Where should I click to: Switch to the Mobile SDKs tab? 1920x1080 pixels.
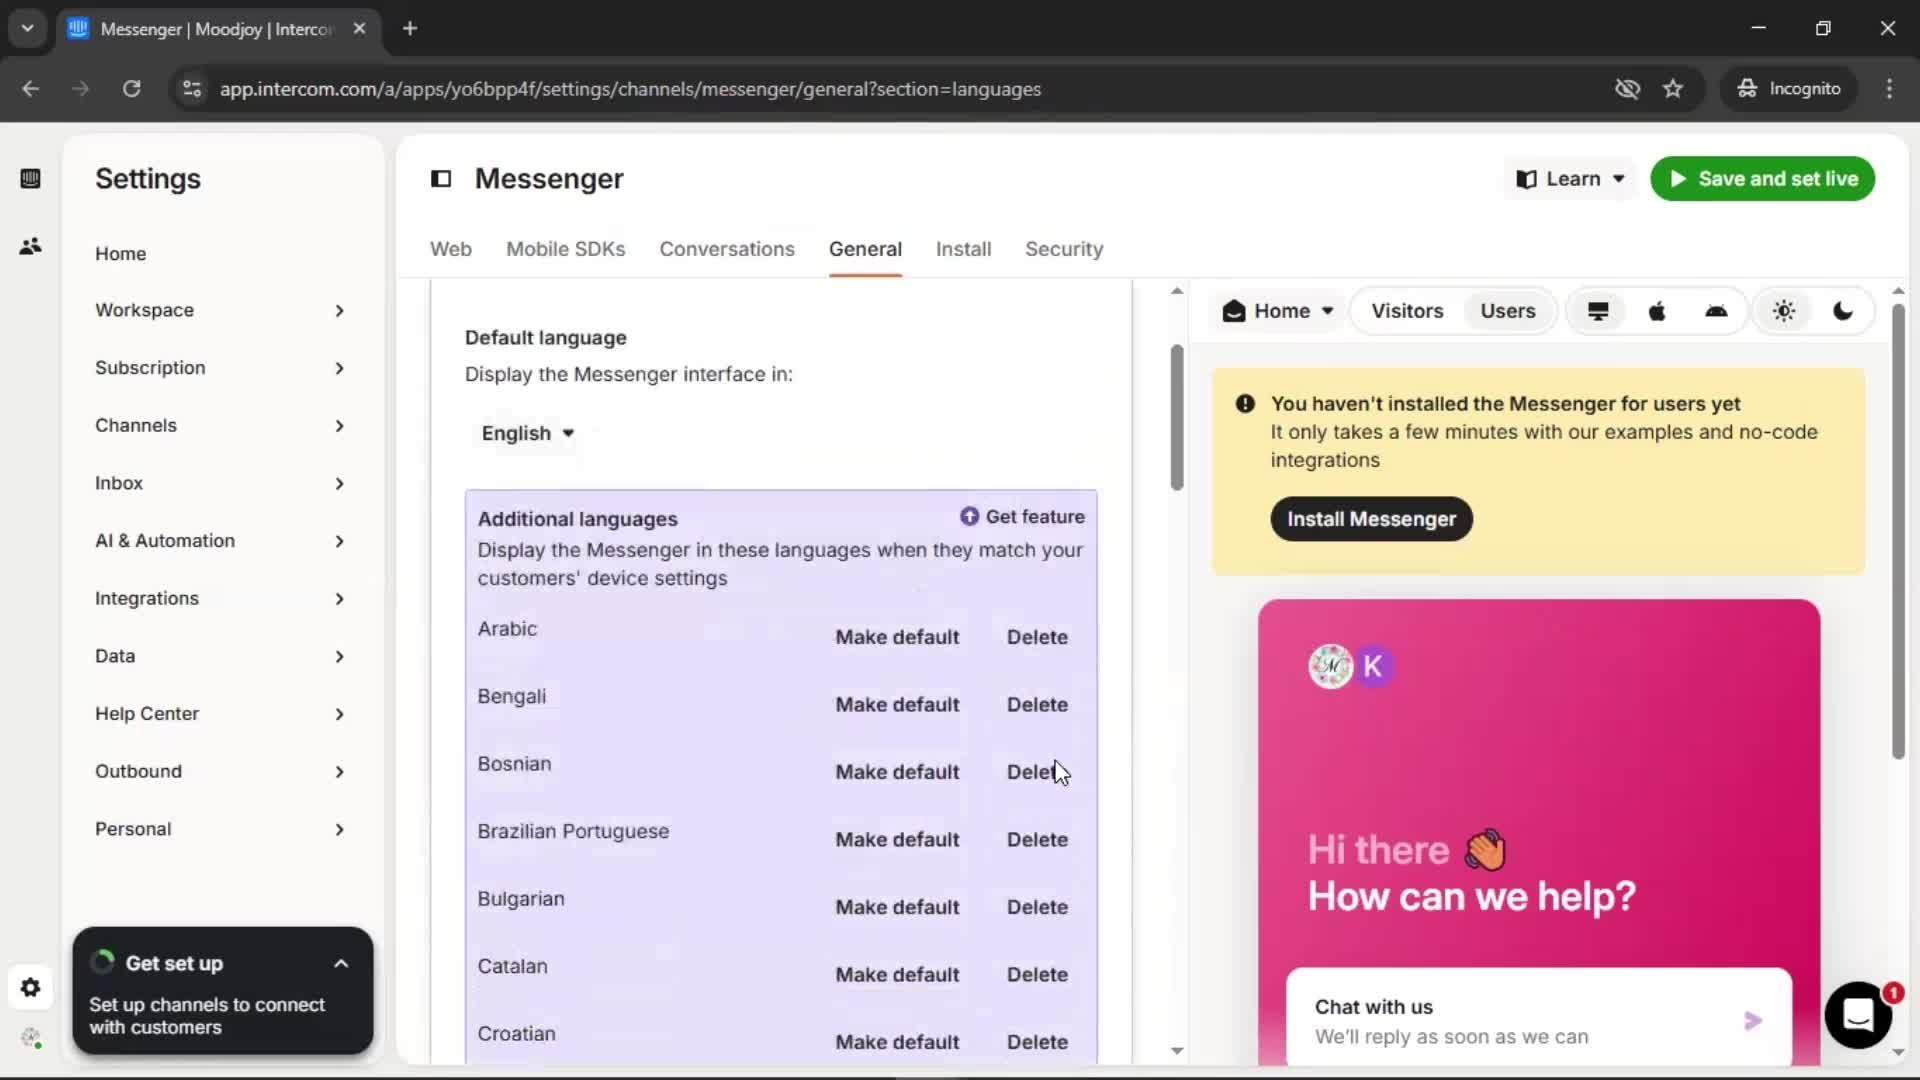click(565, 249)
